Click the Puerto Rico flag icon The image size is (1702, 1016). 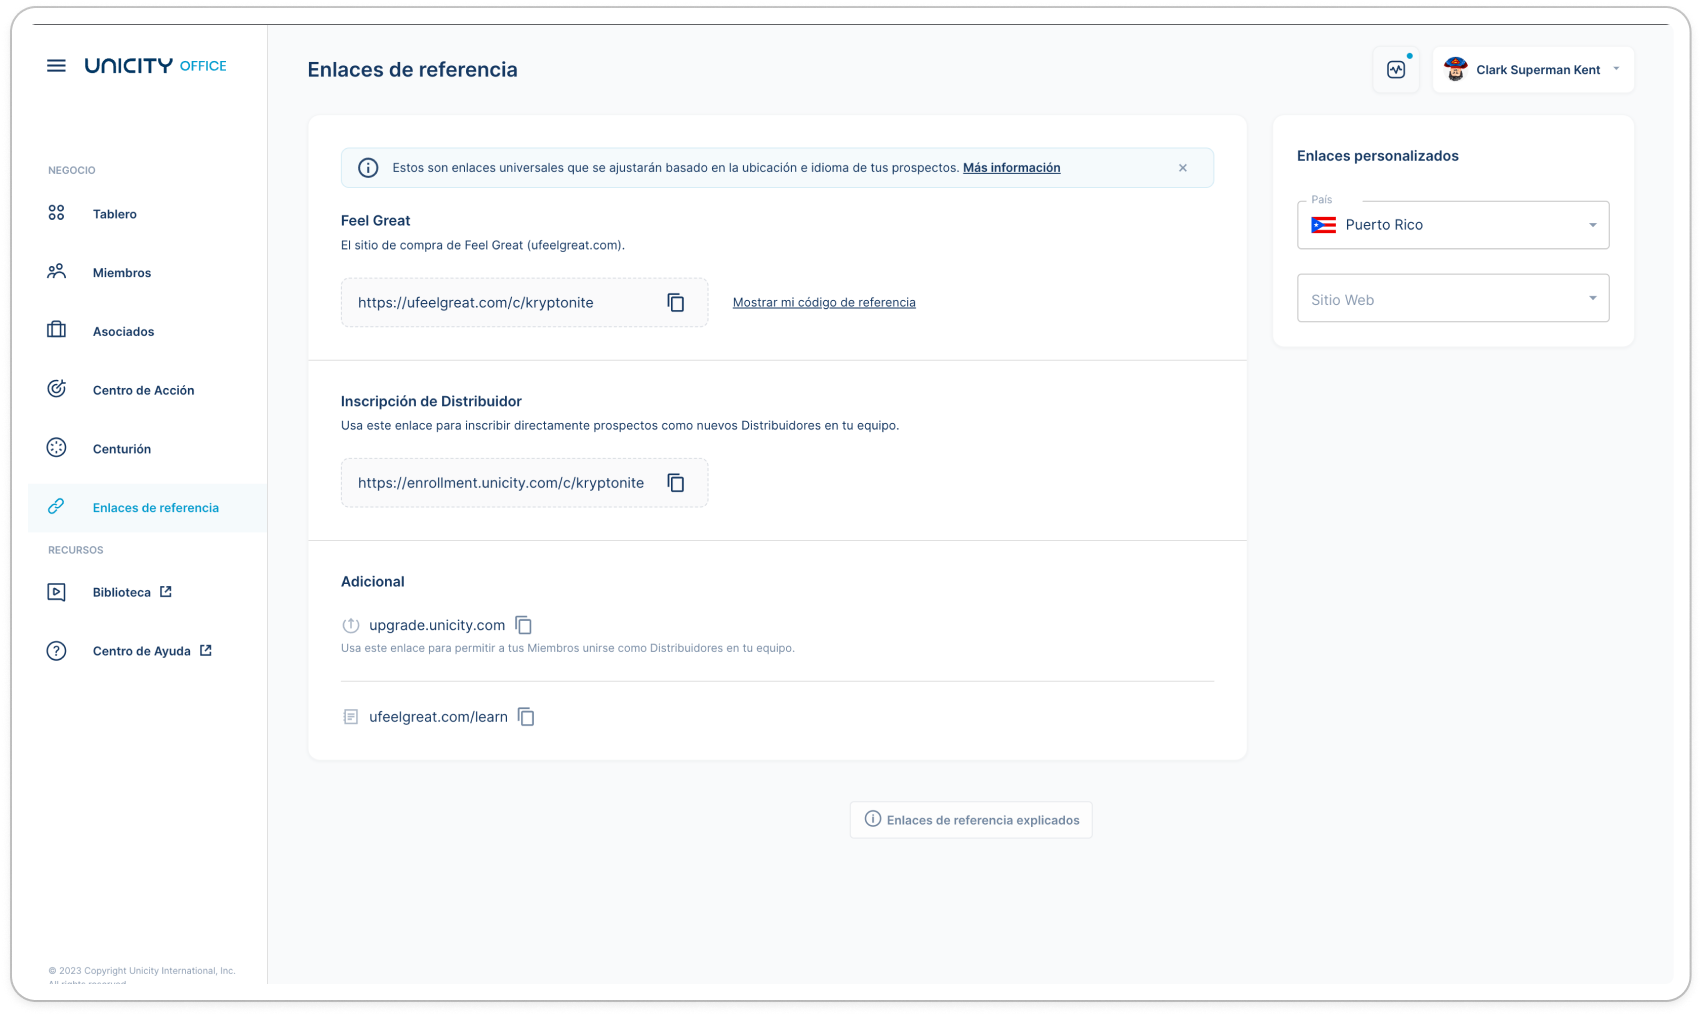pyautogui.click(x=1324, y=225)
